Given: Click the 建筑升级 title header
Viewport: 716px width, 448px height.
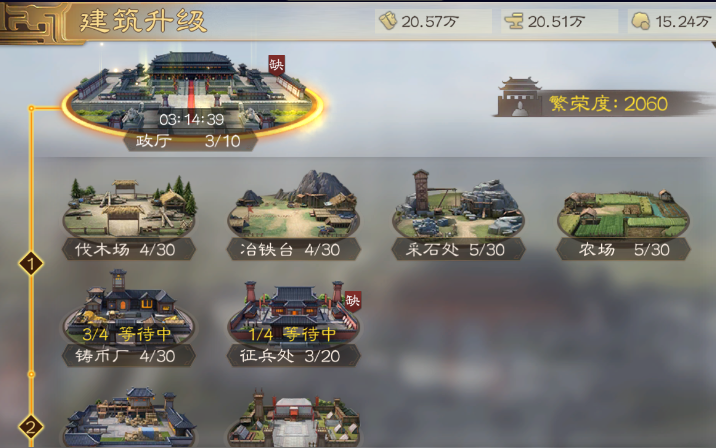Looking at the screenshot, I should tap(143, 21).
